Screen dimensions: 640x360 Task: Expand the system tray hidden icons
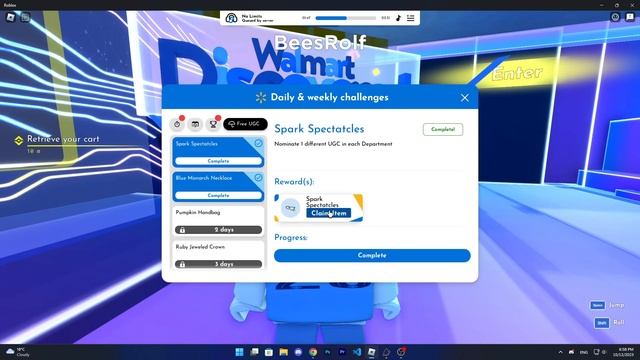560,352
